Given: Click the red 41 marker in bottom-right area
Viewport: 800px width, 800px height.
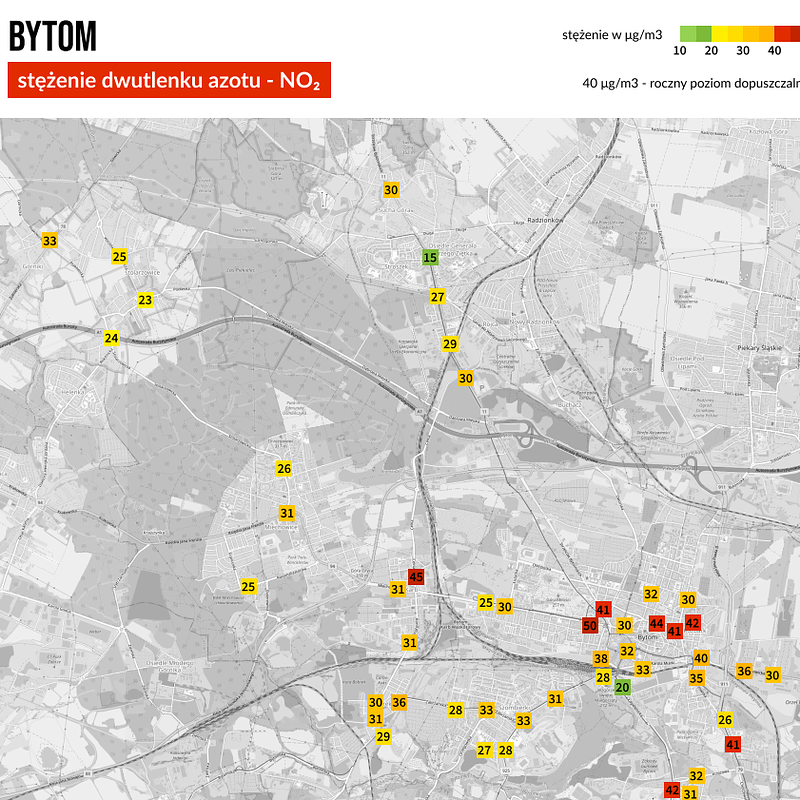Looking at the screenshot, I should (732, 744).
